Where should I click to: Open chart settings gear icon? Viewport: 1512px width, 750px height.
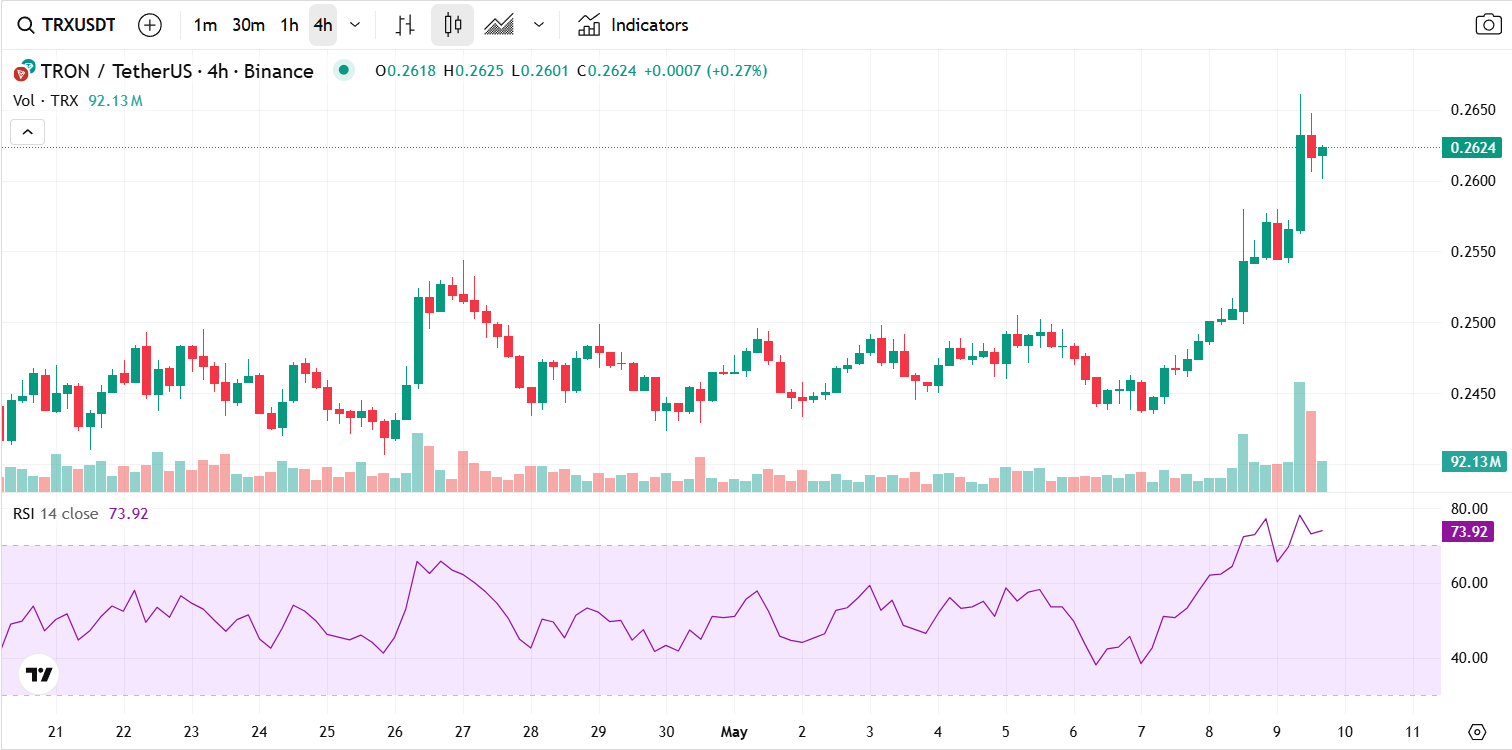click(x=1476, y=731)
